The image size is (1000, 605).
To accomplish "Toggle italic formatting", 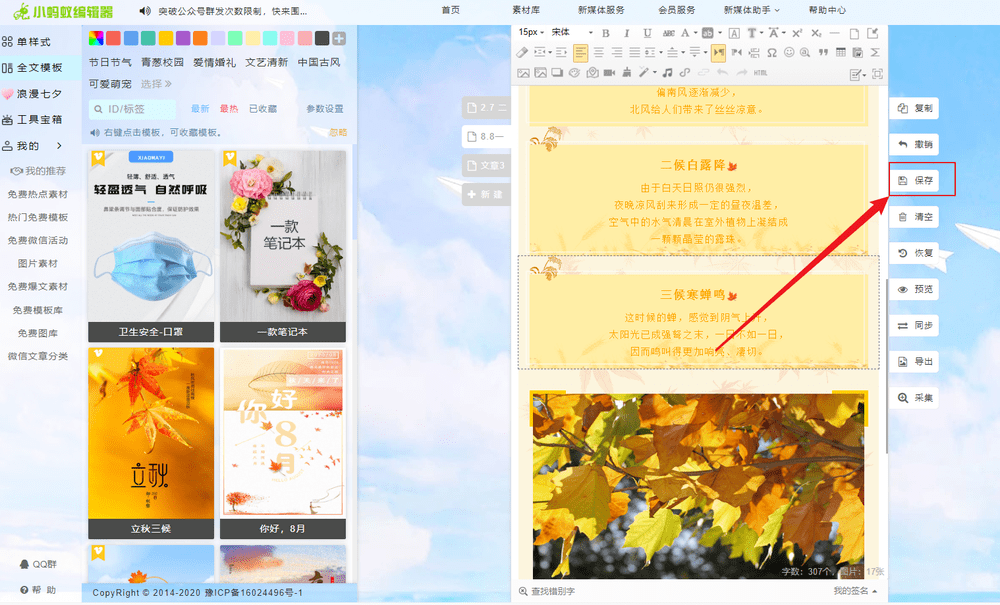I will pos(626,33).
